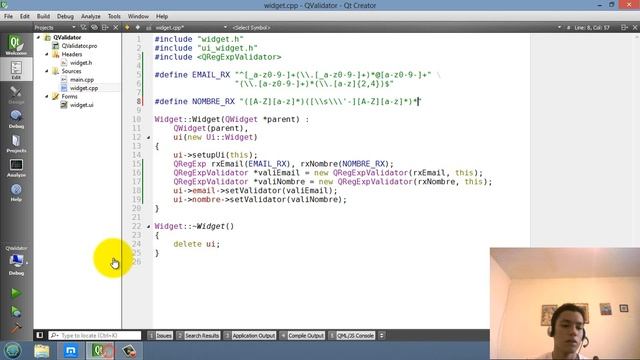The height and width of the screenshot is (360, 640).
Task: Open Maxthon browser from taskbar
Action: pyautogui.click(x=71, y=351)
